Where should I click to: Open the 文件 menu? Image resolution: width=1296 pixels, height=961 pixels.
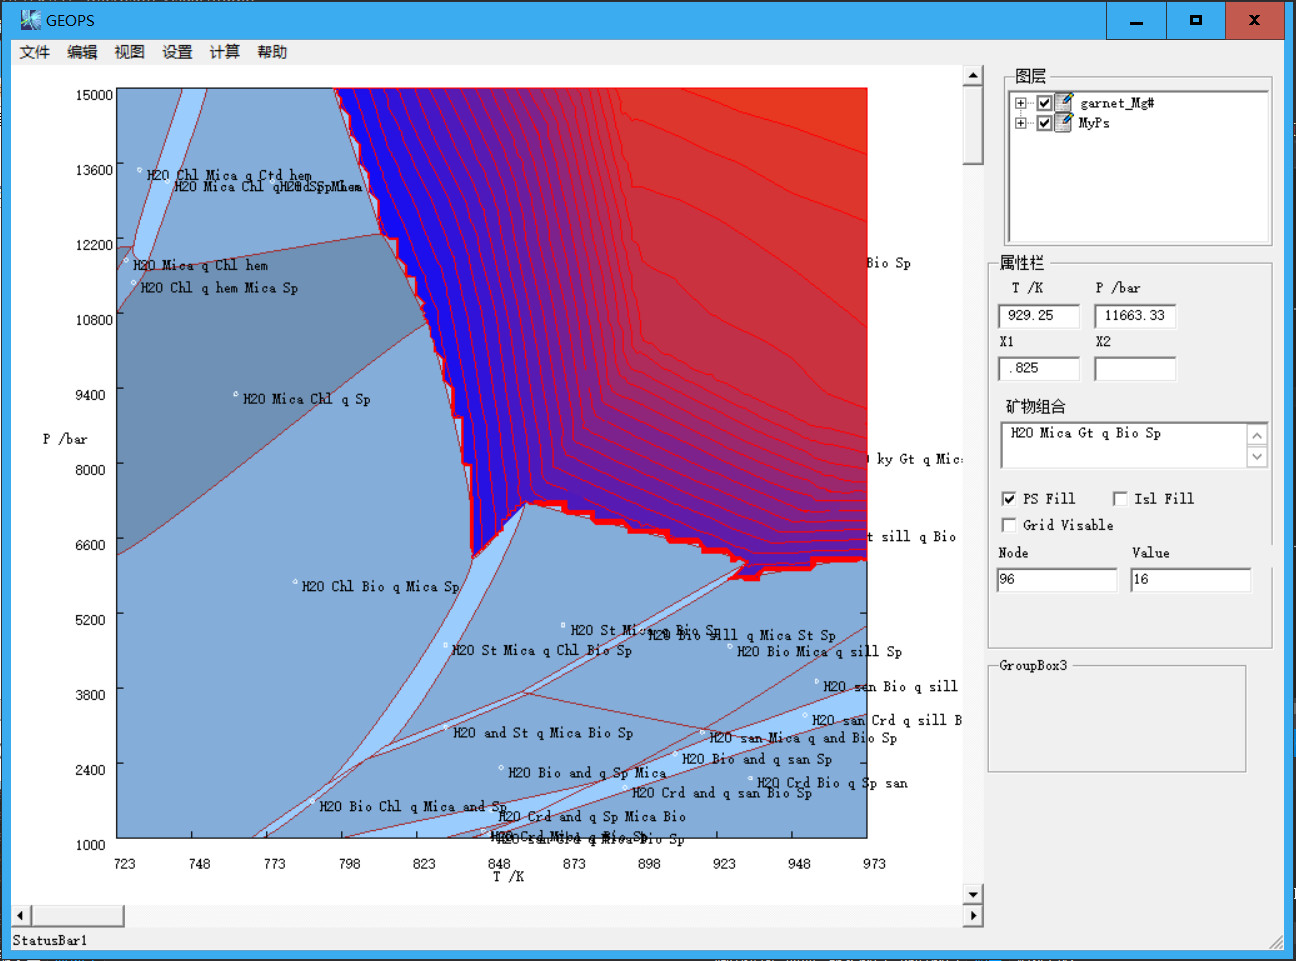point(34,52)
